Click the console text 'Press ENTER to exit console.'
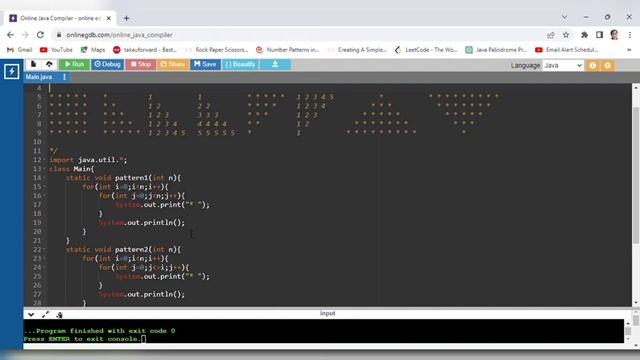640x360 pixels. coord(82,339)
